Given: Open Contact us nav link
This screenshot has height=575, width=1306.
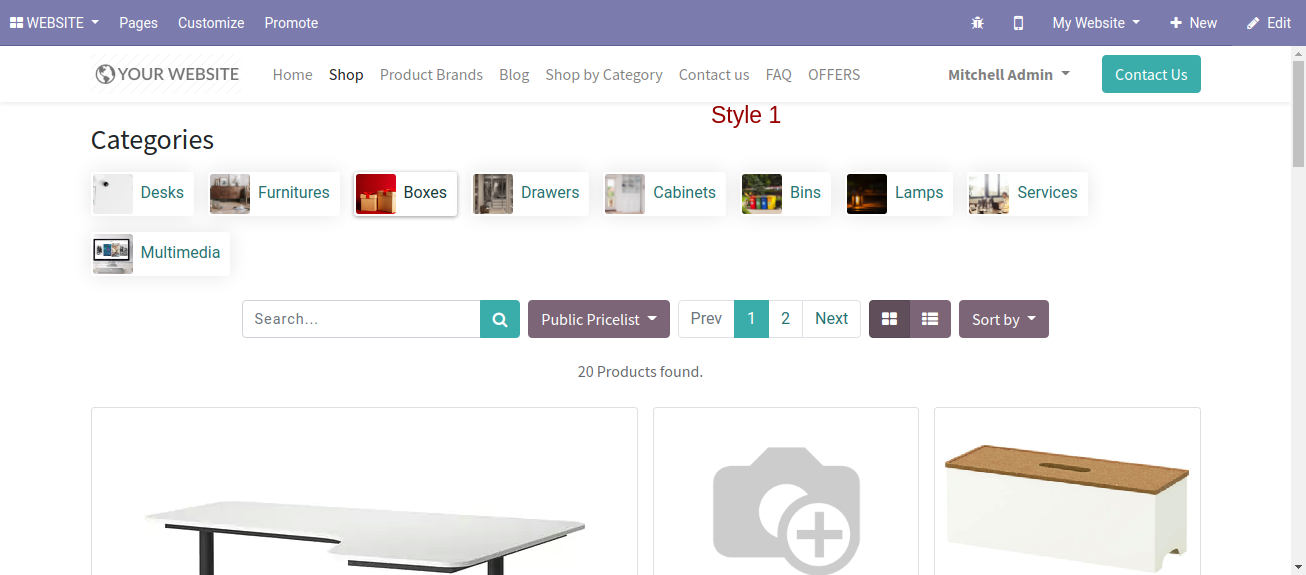Looking at the screenshot, I should [x=714, y=74].
